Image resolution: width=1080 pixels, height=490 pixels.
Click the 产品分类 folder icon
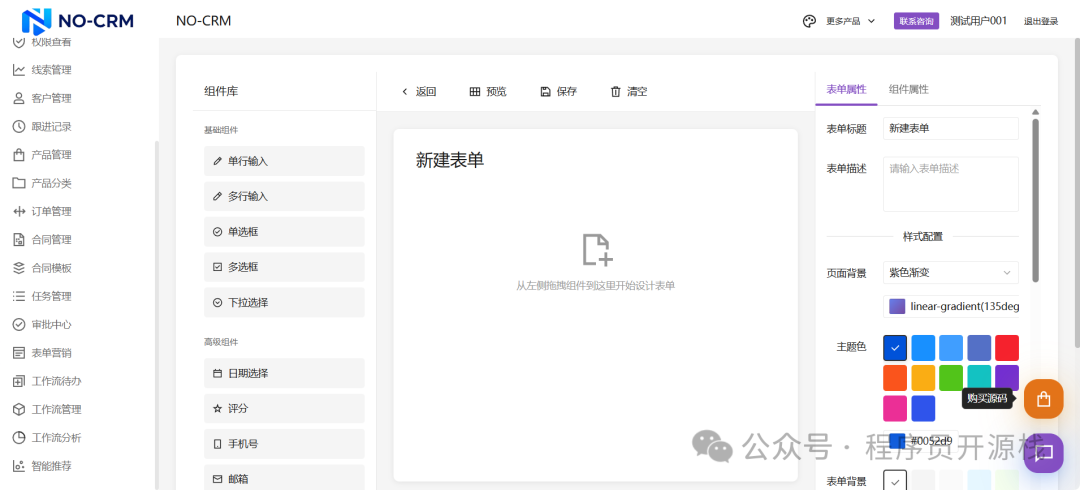point(19,183)
